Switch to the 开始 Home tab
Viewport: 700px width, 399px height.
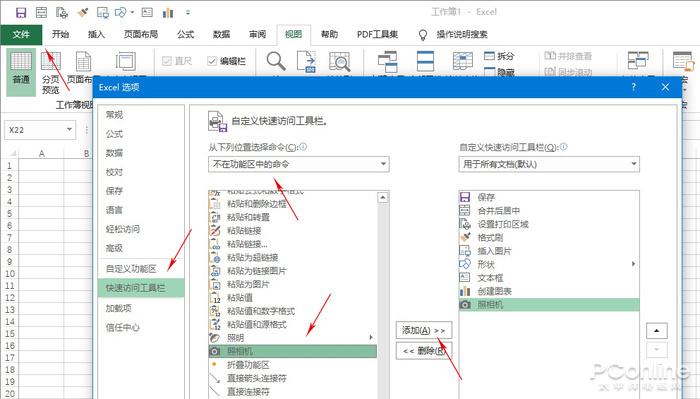pyautogui.click(x=60, y=34)
